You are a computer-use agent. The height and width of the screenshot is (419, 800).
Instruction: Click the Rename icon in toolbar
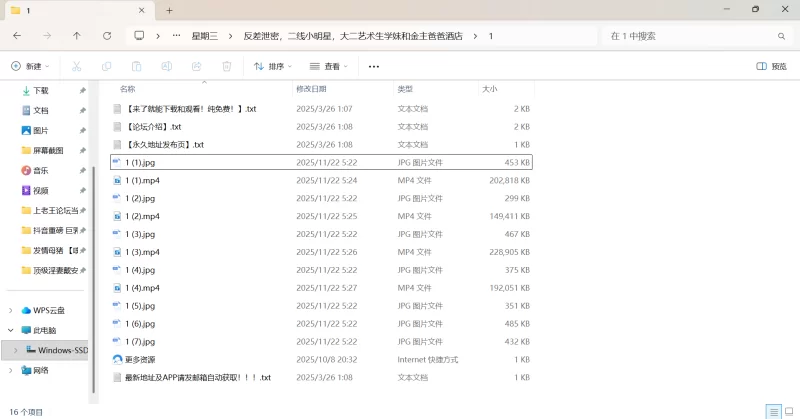[167, 67]
